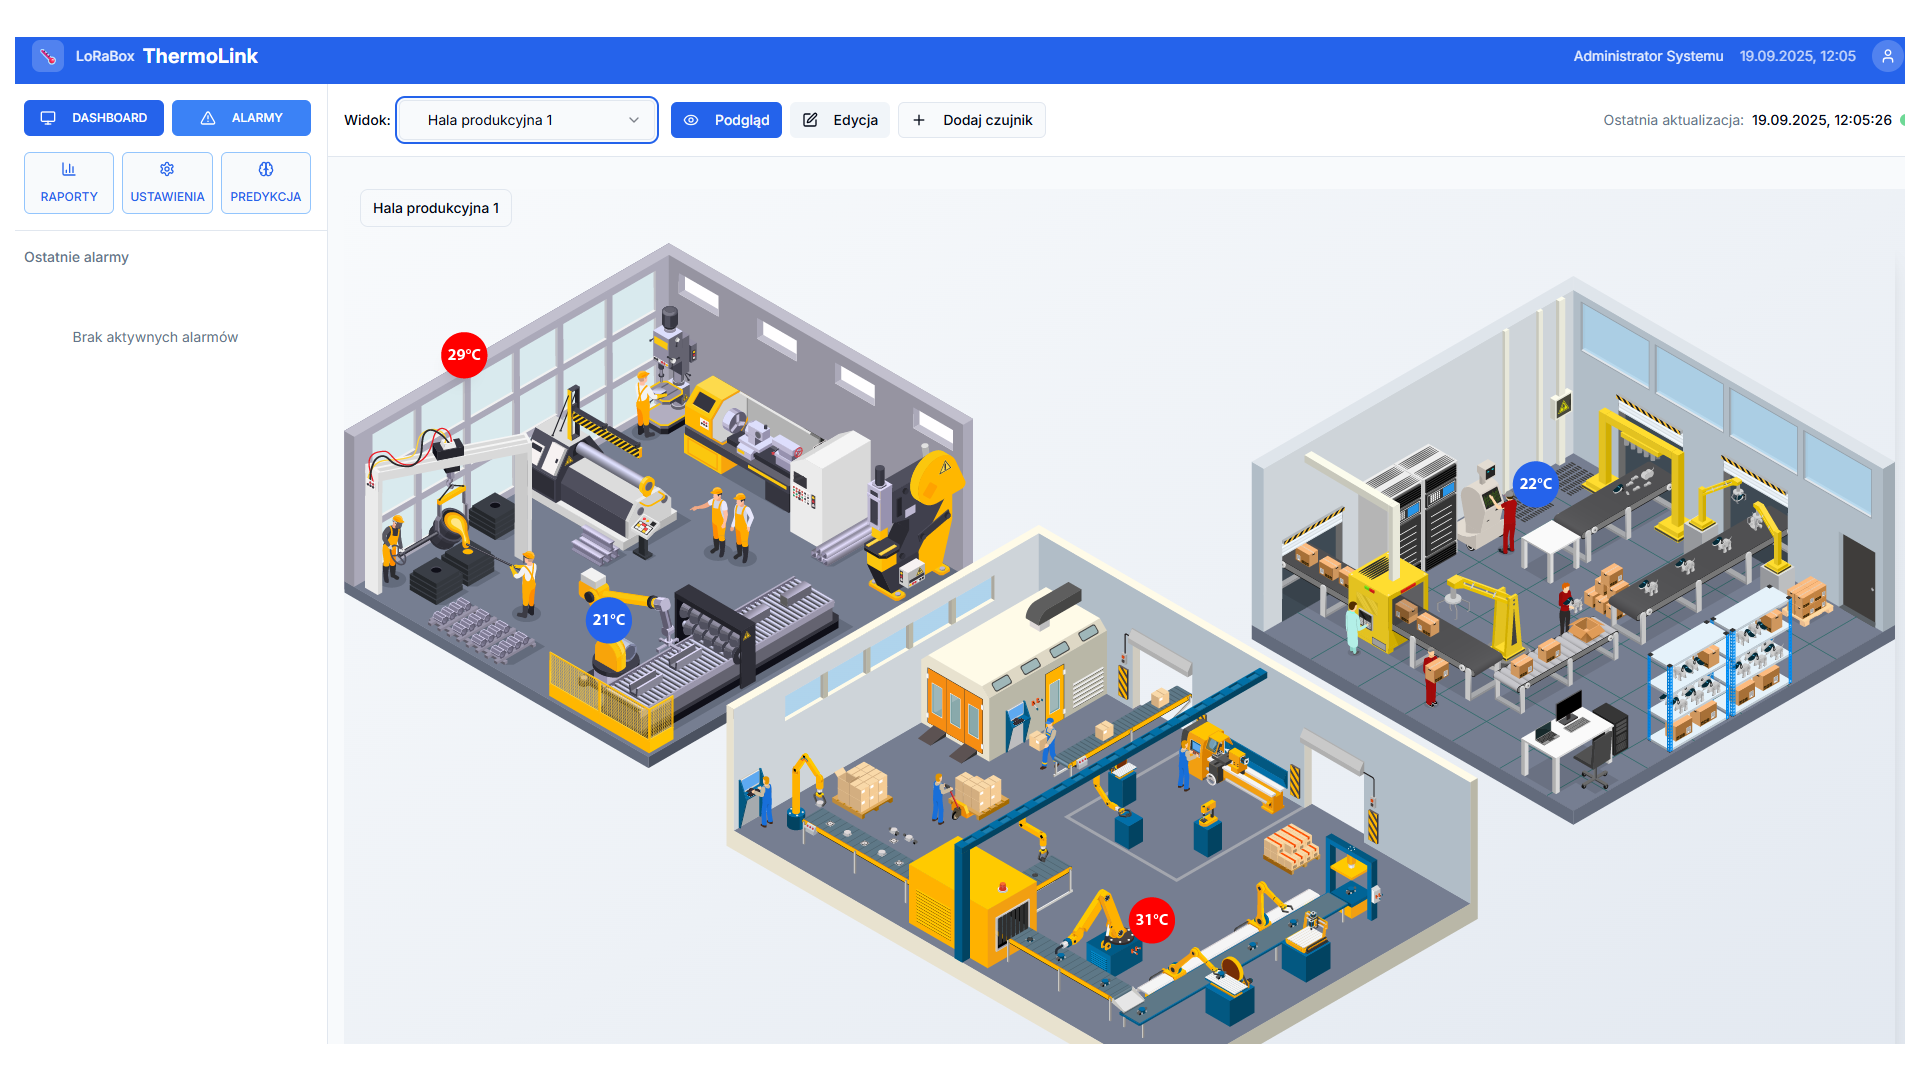Screen dimensions: 1920x1080
Task: Click the 22°C blue sensor marker
Action: 1535,484
